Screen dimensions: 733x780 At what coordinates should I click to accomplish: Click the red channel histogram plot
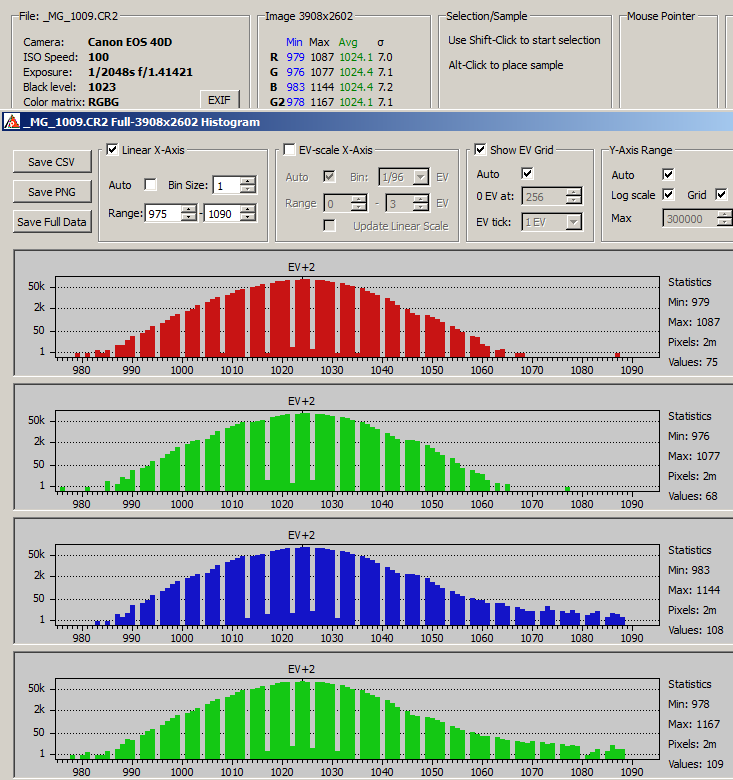click(357, 320)
